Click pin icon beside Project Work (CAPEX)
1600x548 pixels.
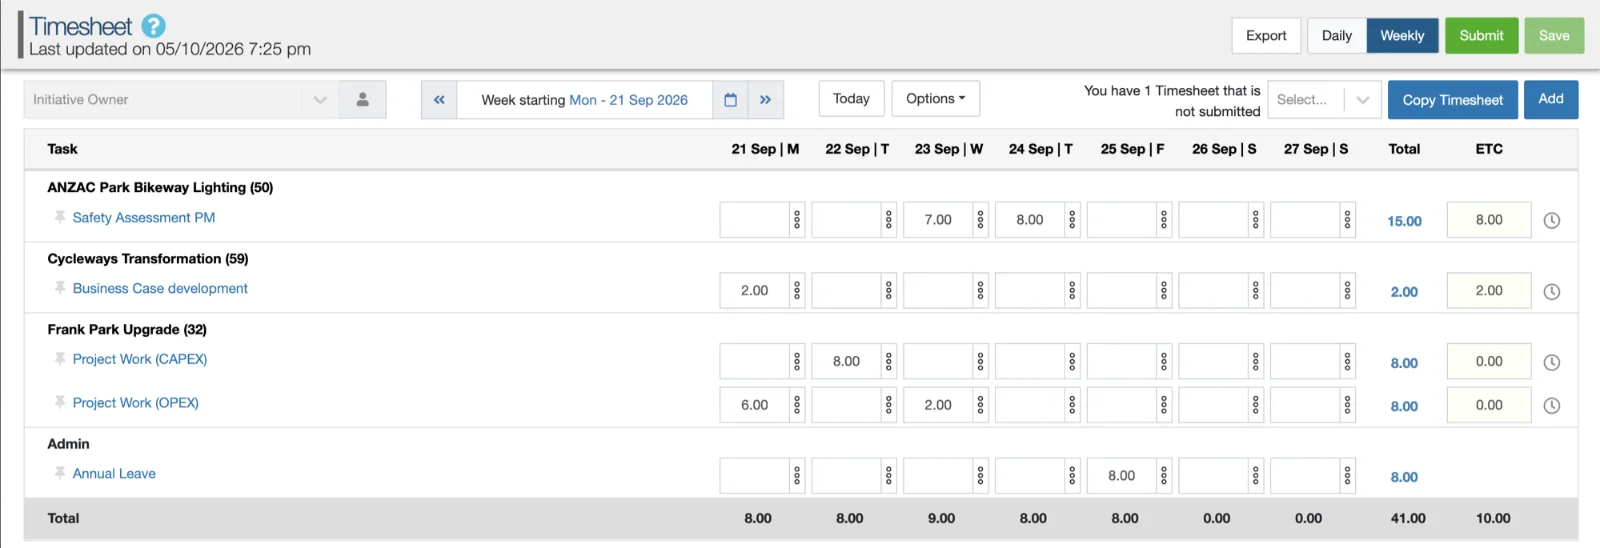pyautogui.click(x=60, y=359)
